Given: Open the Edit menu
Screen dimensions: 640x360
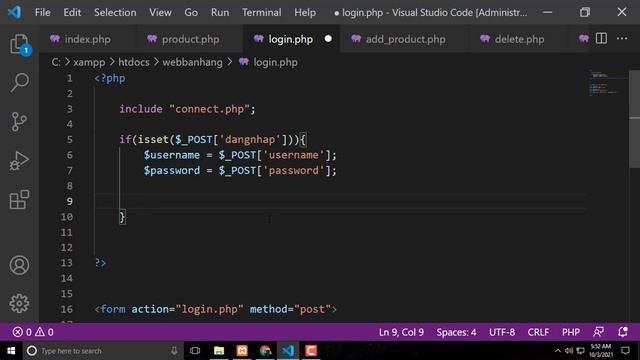Looking at the screenshot, I should [72, 12].
